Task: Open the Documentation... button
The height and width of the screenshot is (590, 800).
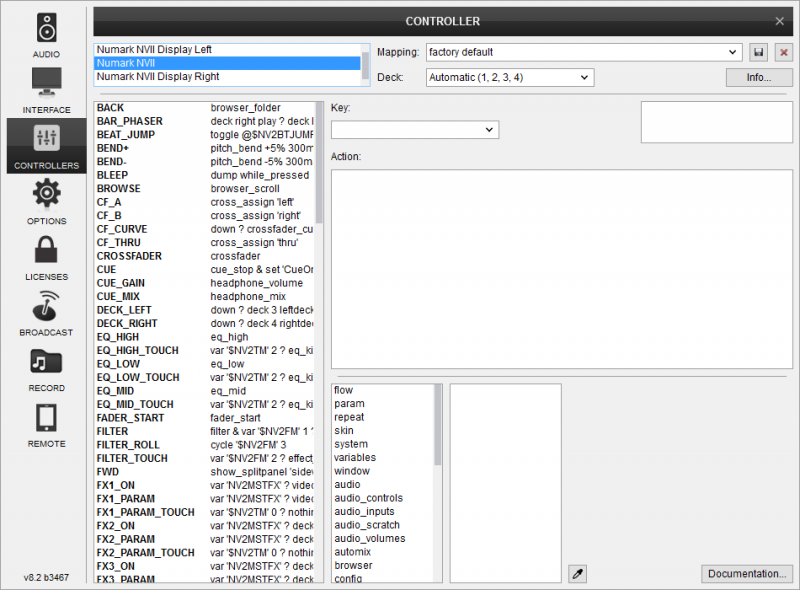Action: (746, 574)
